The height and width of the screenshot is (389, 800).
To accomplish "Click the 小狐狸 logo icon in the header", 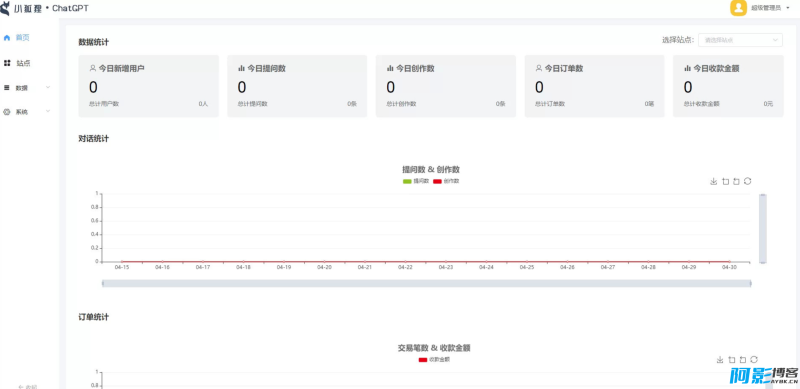I will [x=6, y=8].
